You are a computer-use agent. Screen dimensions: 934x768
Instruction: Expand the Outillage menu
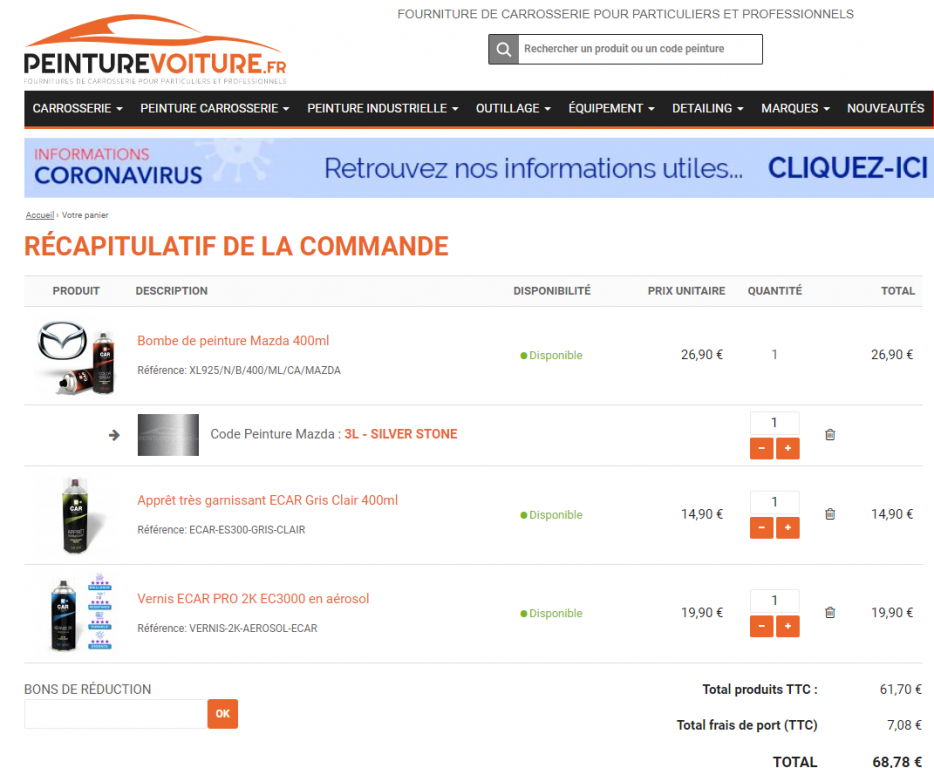tap(513, 108)
